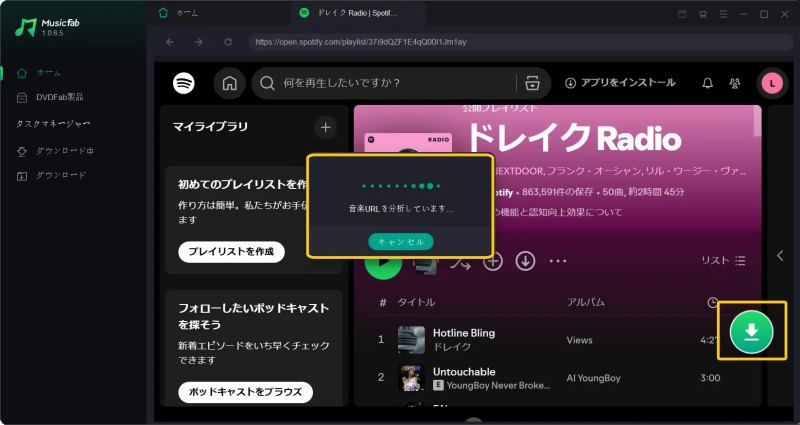800x425 pixels.
Task: Click the ドレイク Radio playlist title
Action: 573,138
